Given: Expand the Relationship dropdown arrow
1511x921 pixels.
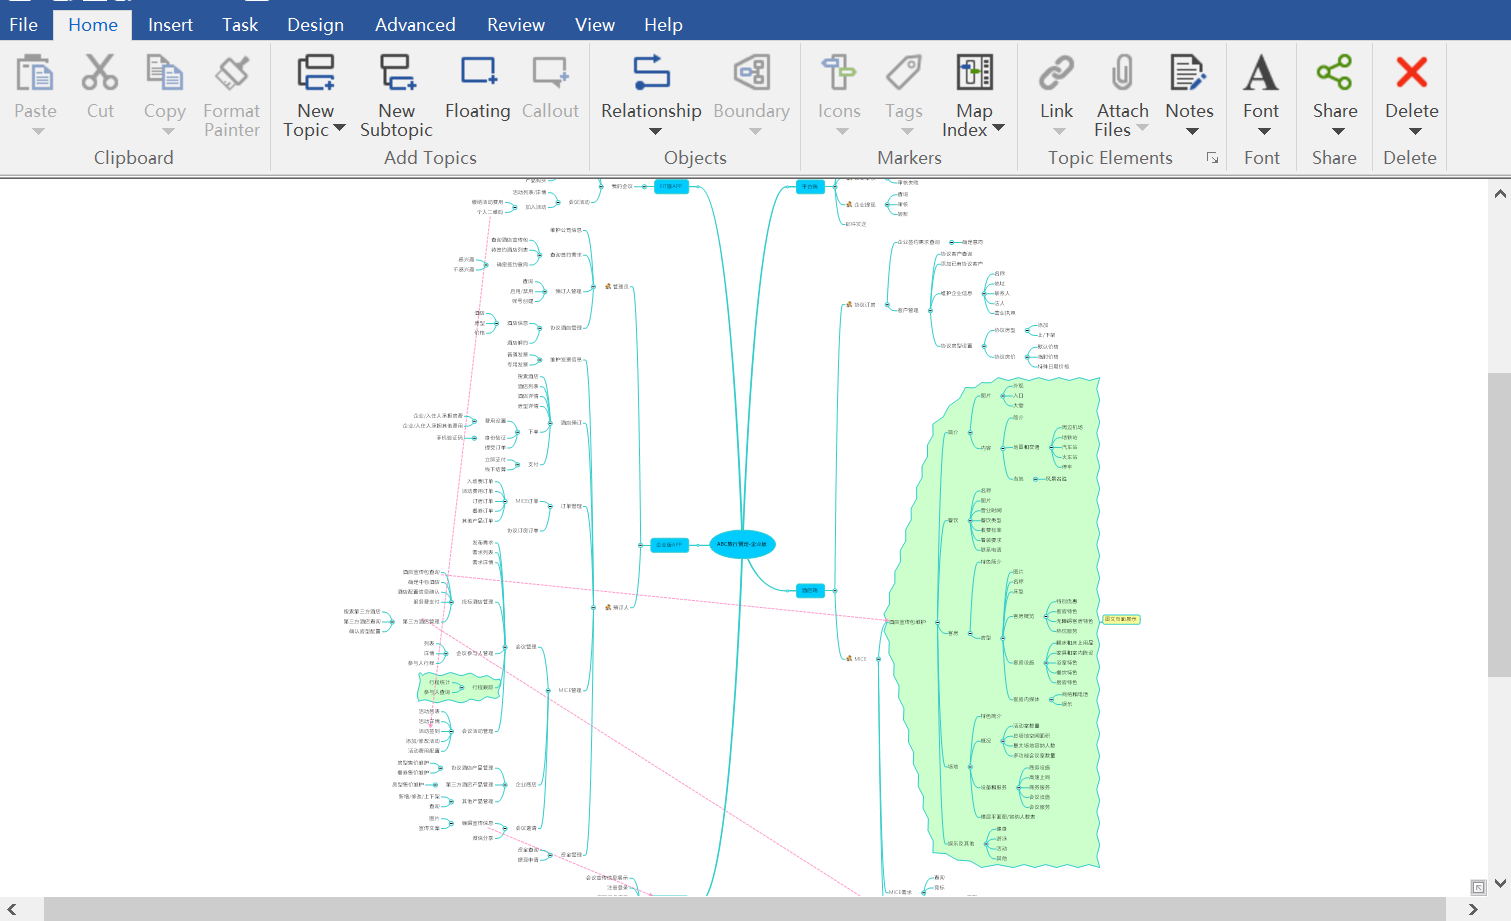Looking at the screenshot, I should [x=655, y=131].
